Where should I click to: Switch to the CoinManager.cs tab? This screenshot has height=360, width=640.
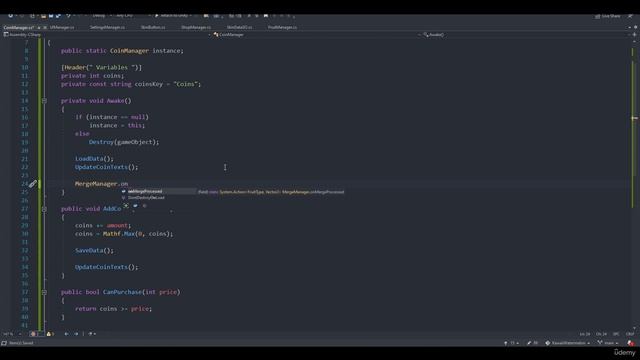(x=18, y=28)
